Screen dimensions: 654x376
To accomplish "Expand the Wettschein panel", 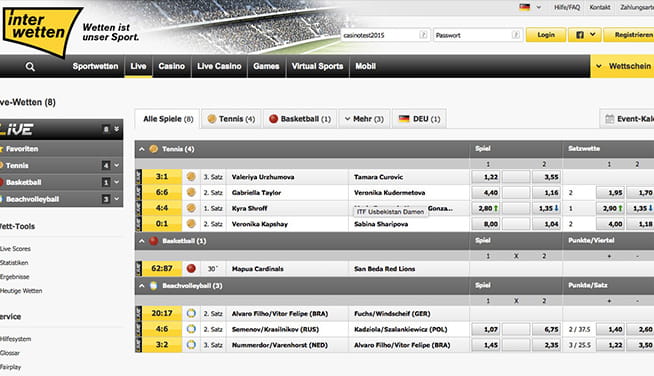I will point(599,66).
